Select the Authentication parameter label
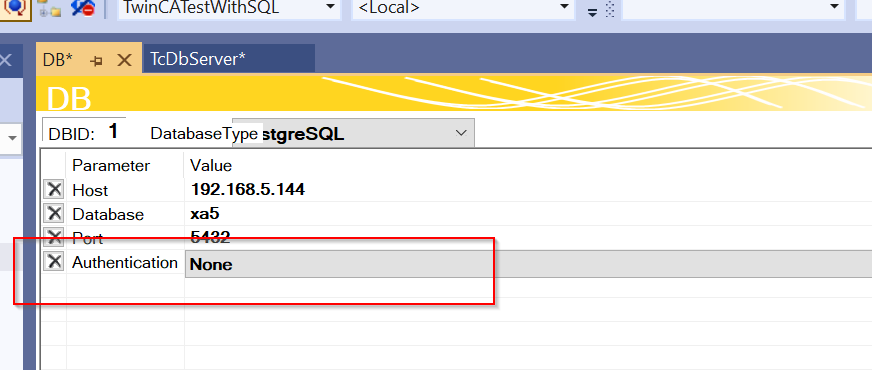The width and height of the screenshot is (872, 370). click(125, 262)
